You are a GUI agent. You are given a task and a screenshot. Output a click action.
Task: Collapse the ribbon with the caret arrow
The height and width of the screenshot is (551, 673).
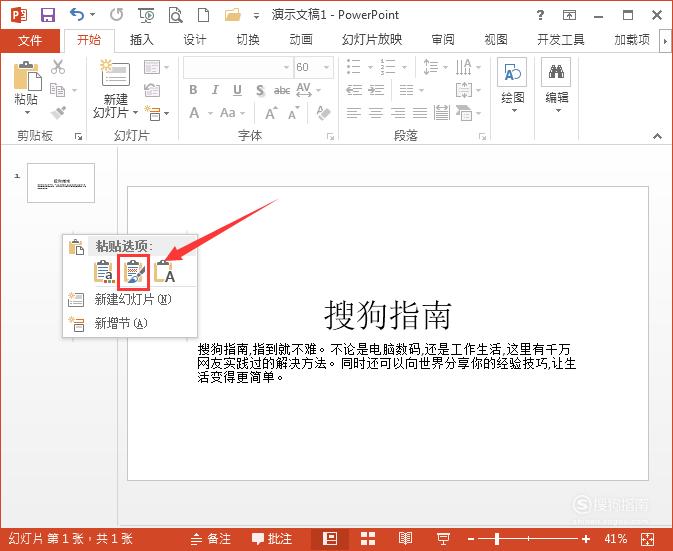(657, 136)
